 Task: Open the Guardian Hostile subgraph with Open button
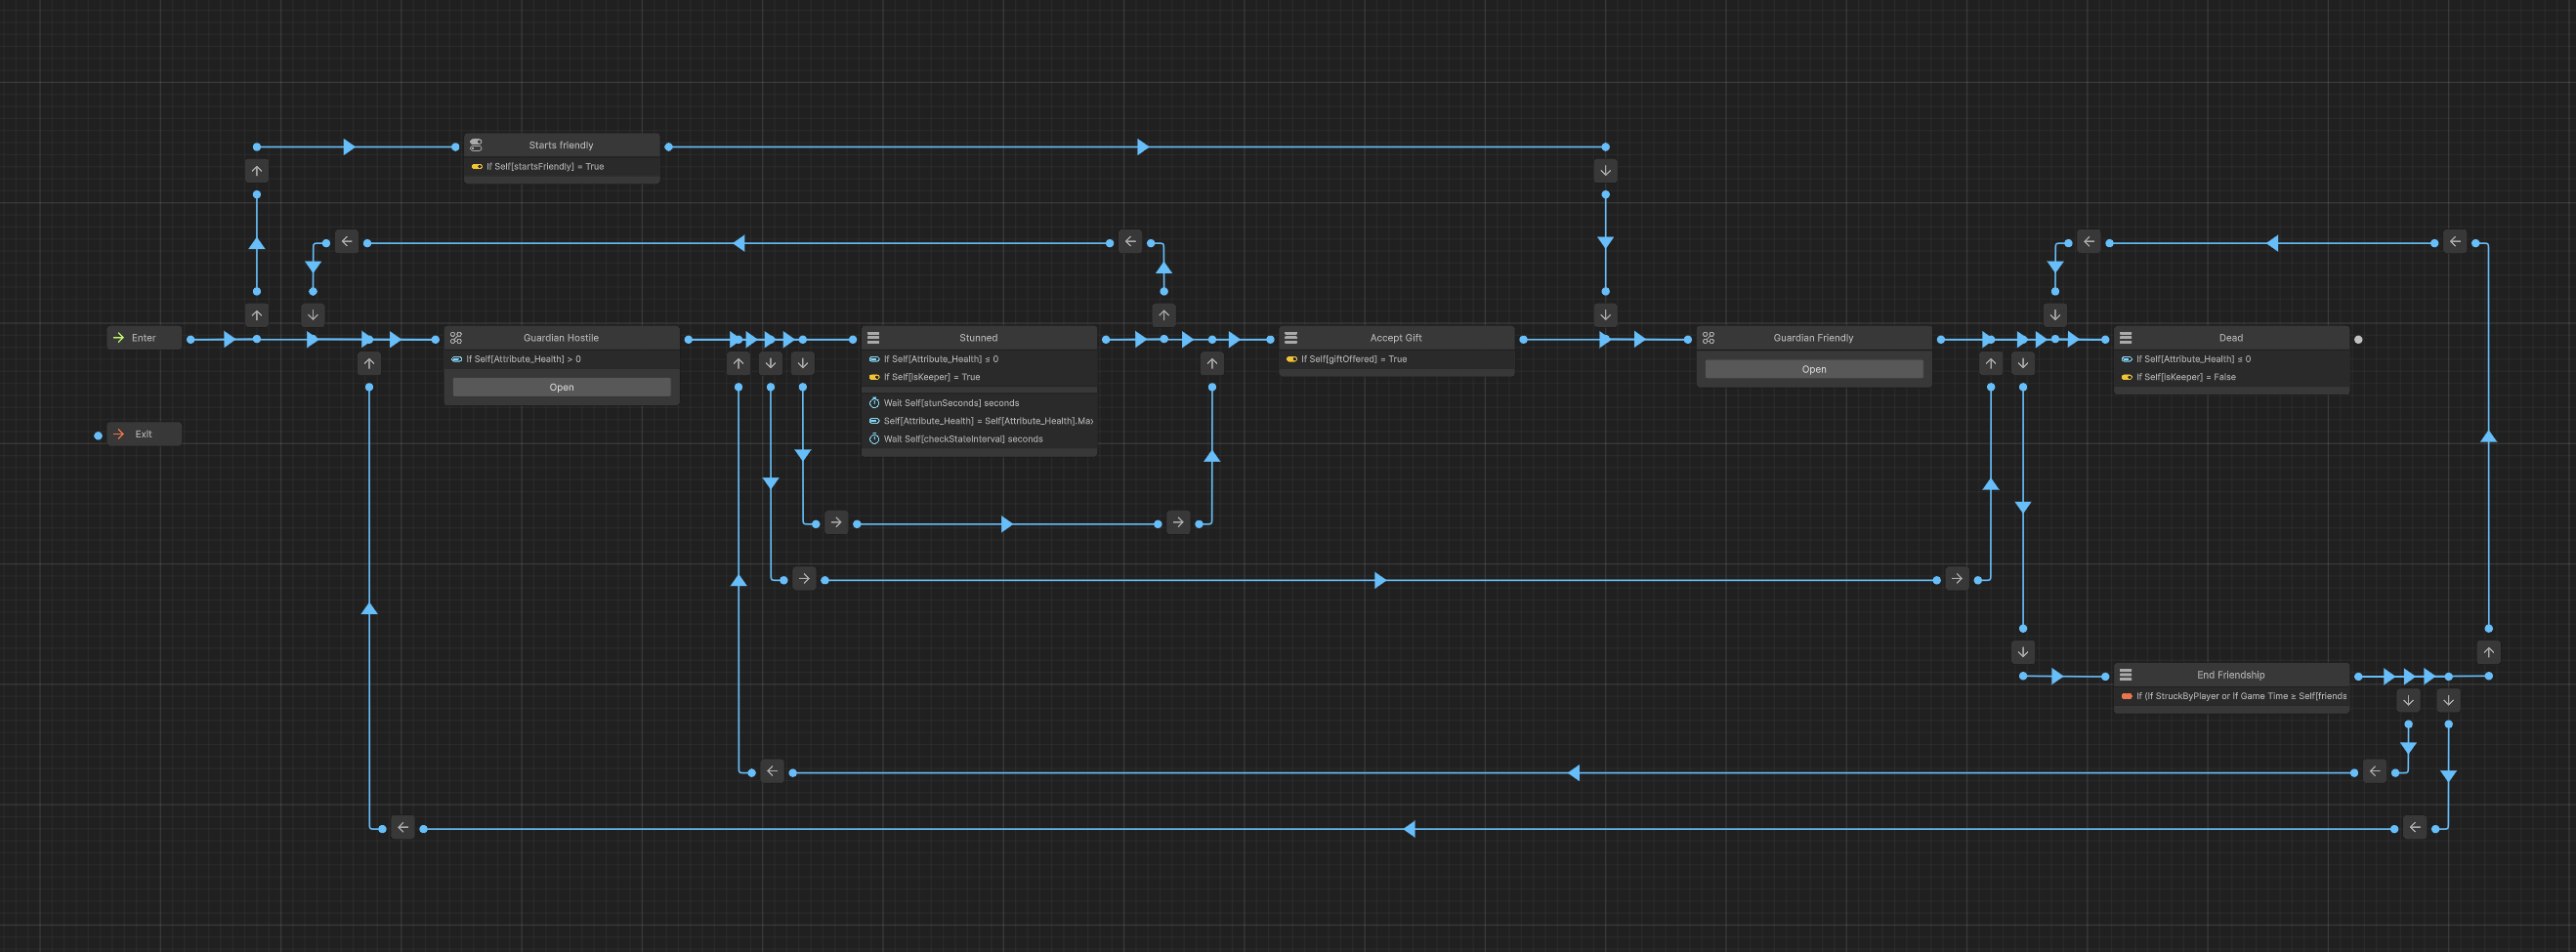pos(562,387)
